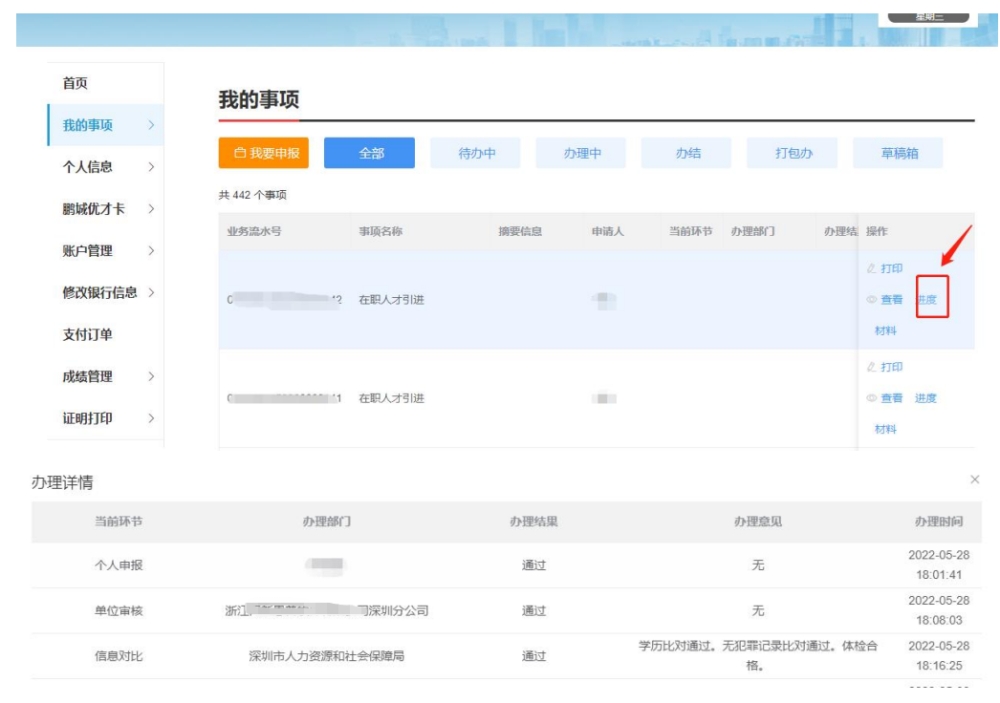Screen dimensions: 1000x703
Task: Click eye view icon in first row
Action: pos(871,300)
